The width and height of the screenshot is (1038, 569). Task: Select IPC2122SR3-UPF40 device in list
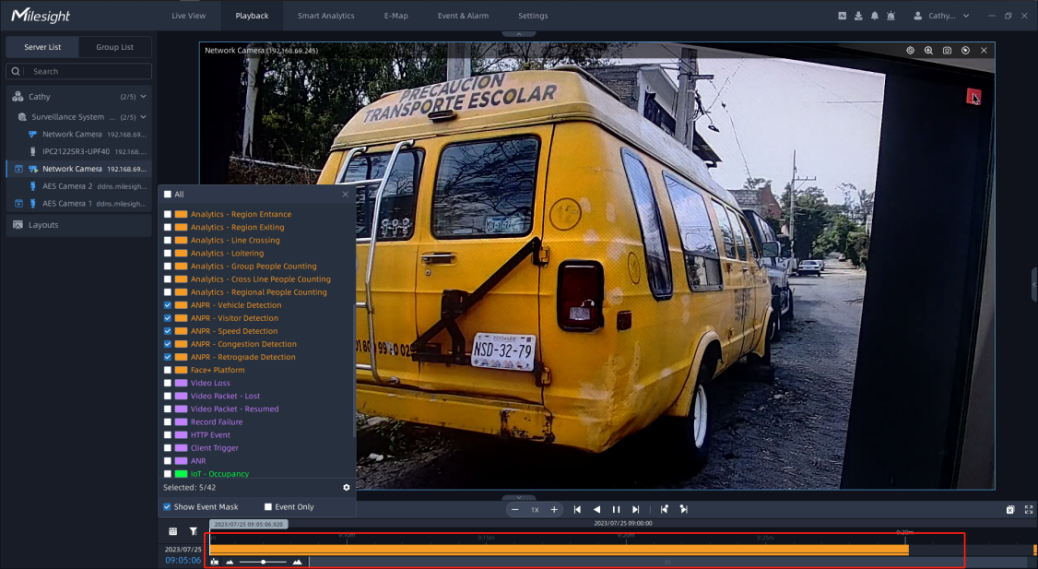tap(79, 152)
